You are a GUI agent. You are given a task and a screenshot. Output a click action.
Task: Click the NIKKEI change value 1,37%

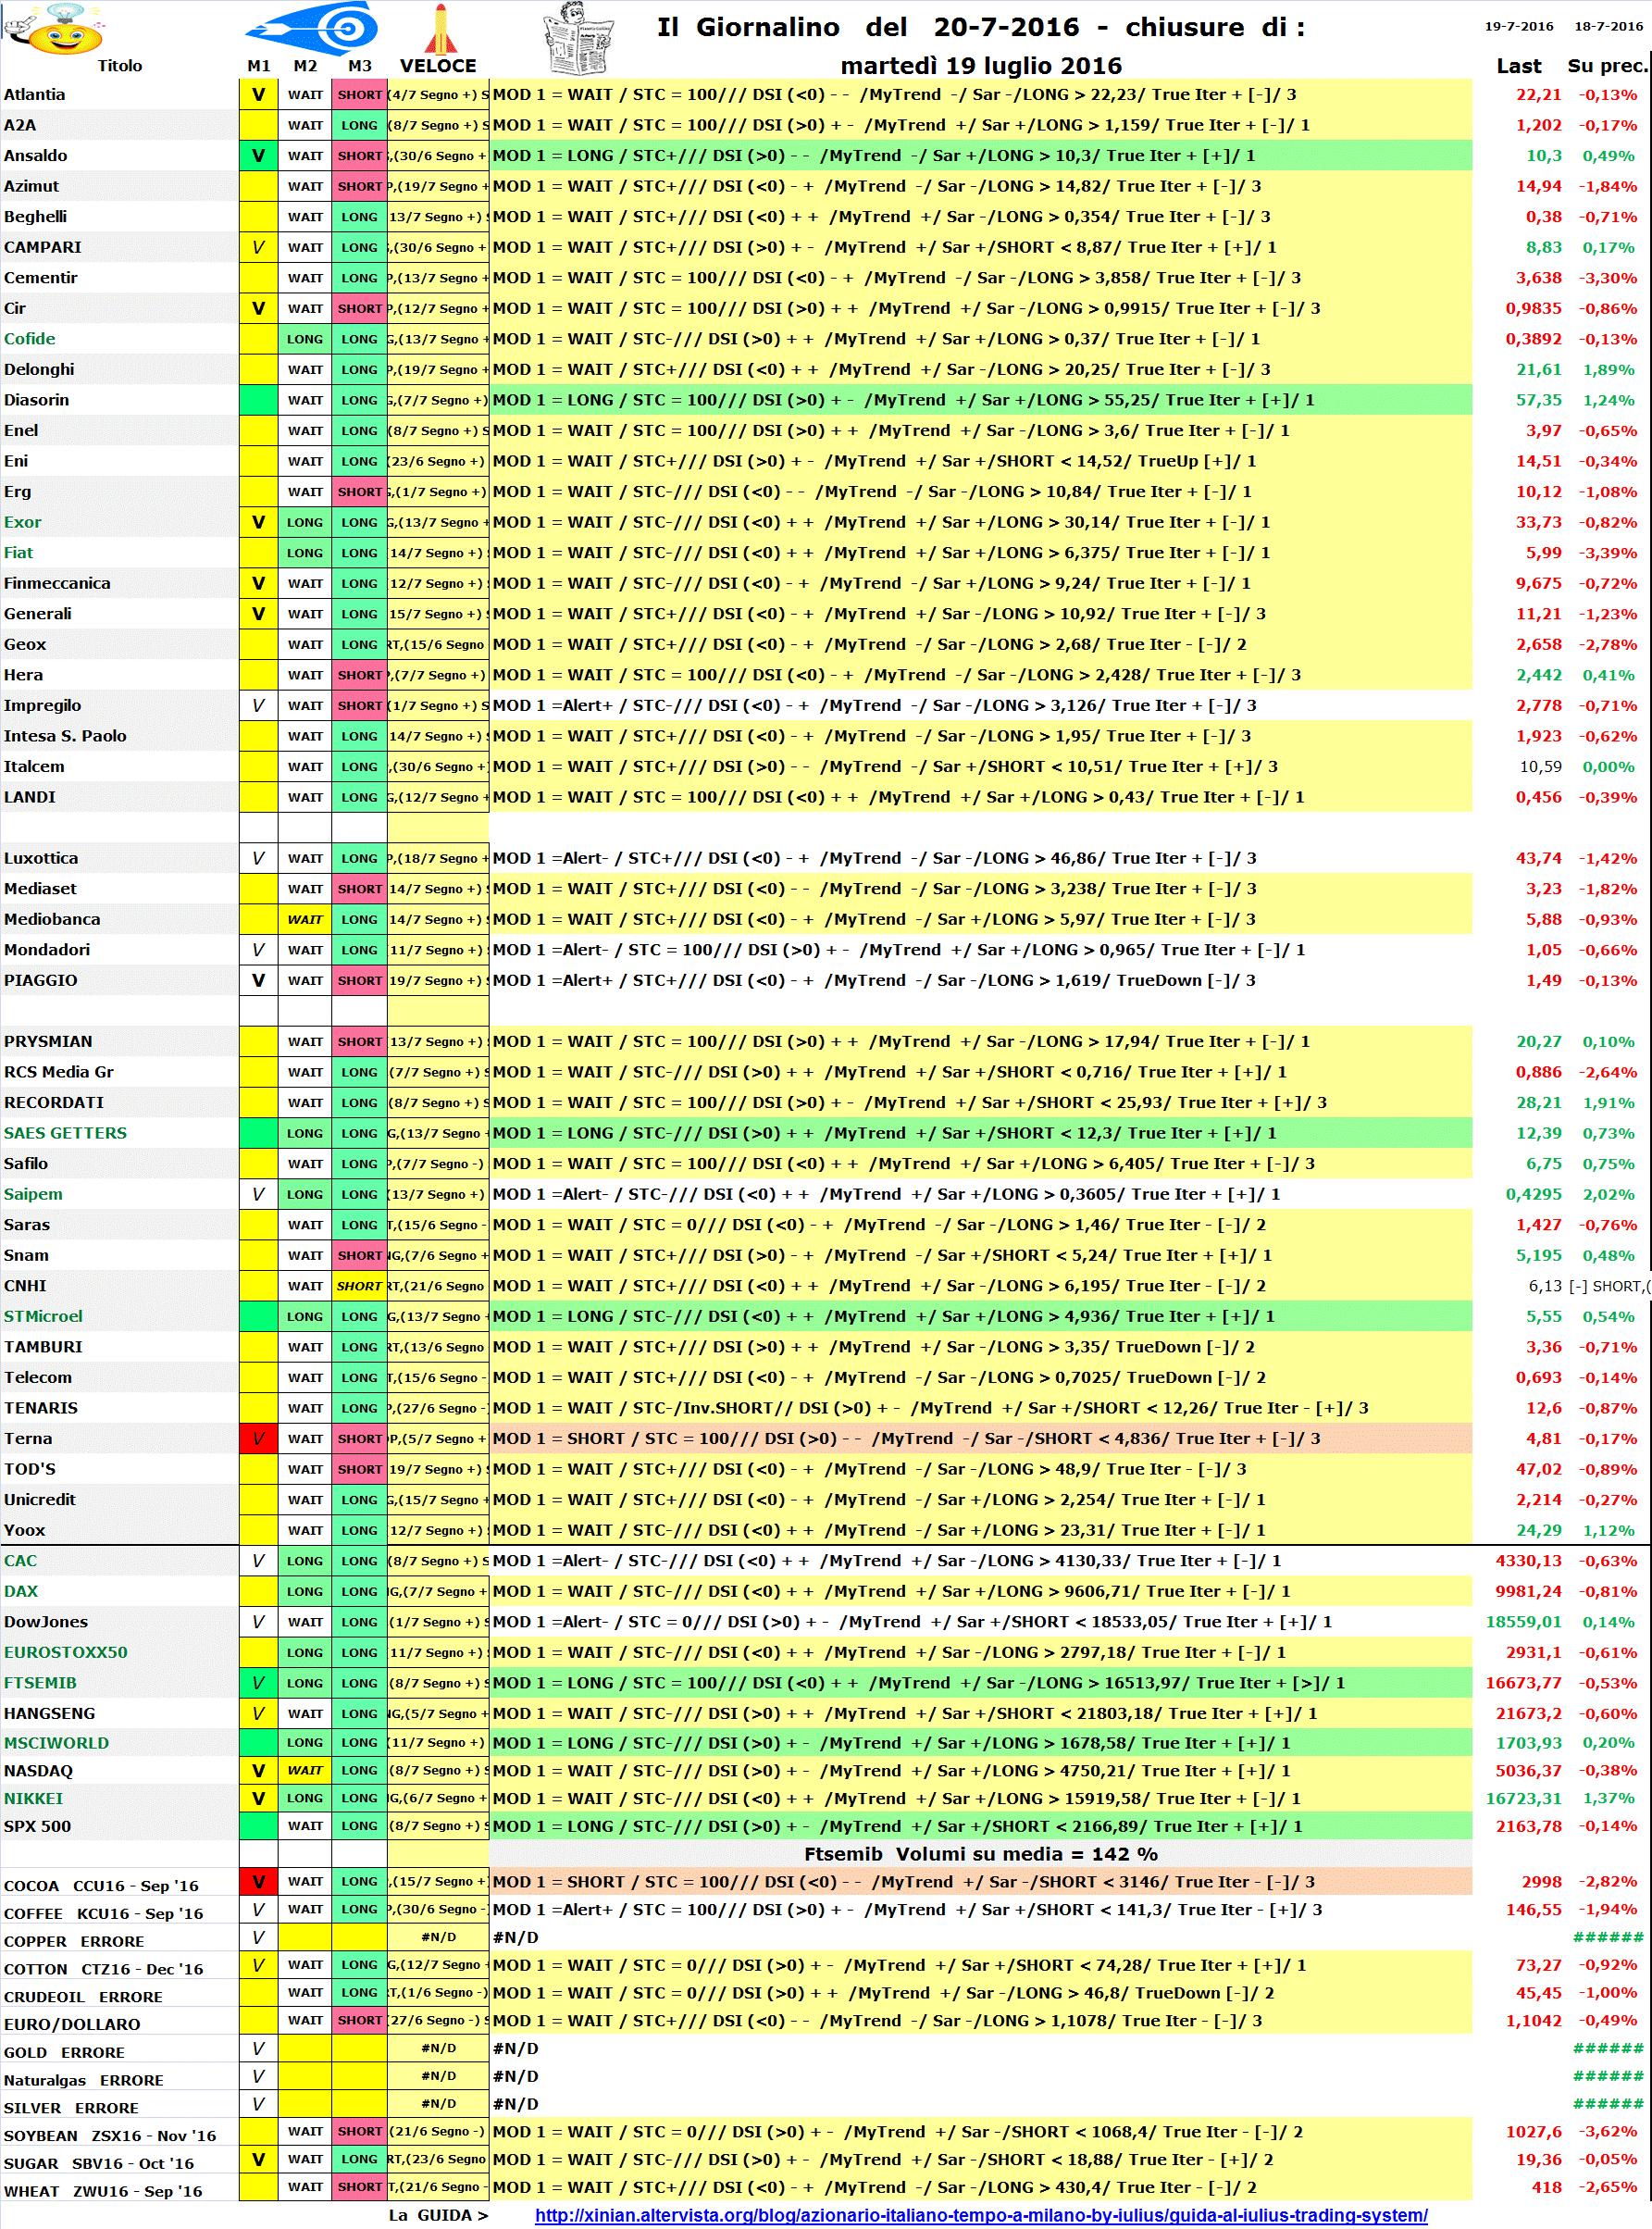pyautogui.click(x=1608, y=1798)
